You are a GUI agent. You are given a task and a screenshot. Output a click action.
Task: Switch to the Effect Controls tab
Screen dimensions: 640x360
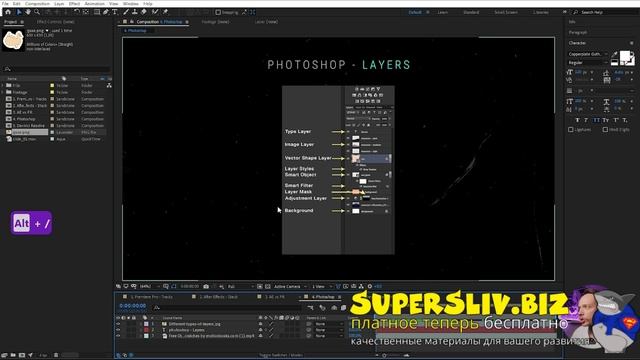coord(56,22)
